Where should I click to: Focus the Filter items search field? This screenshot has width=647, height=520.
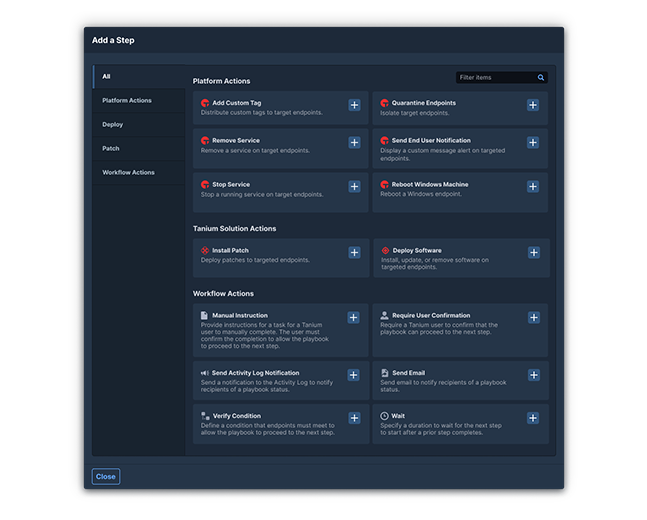(x=502, y=78)
